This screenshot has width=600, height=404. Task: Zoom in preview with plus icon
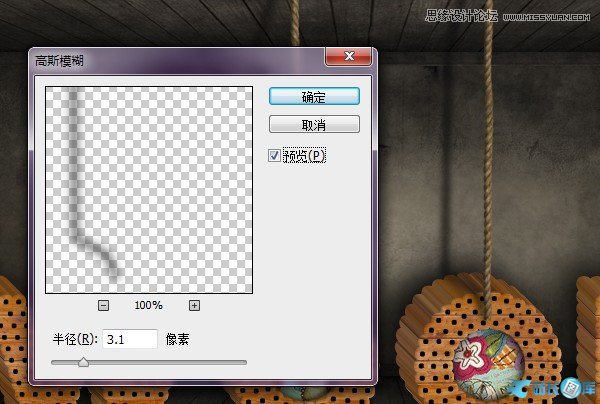click(x=194, y=305)
